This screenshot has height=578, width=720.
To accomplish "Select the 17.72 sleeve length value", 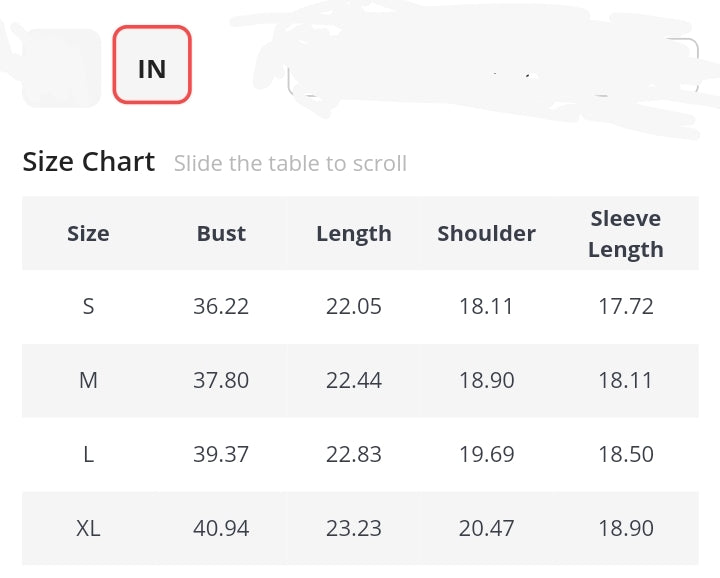I will 626,306.
